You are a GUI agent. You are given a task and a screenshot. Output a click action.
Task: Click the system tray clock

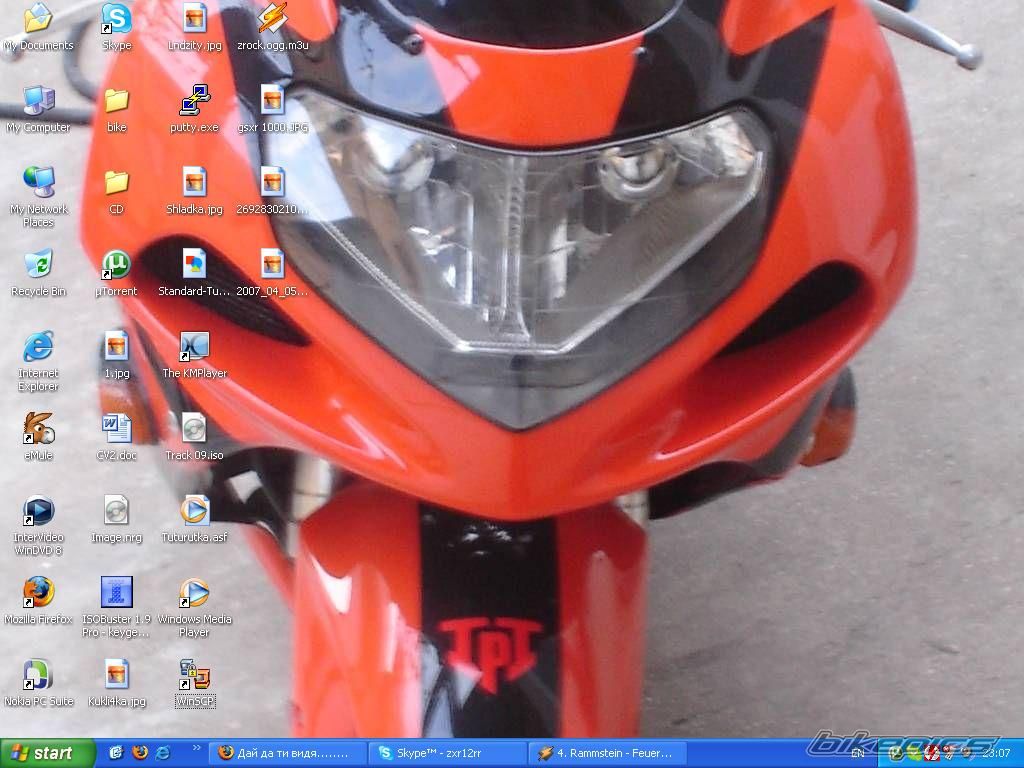pyautogui.click(x=995, y=753)
